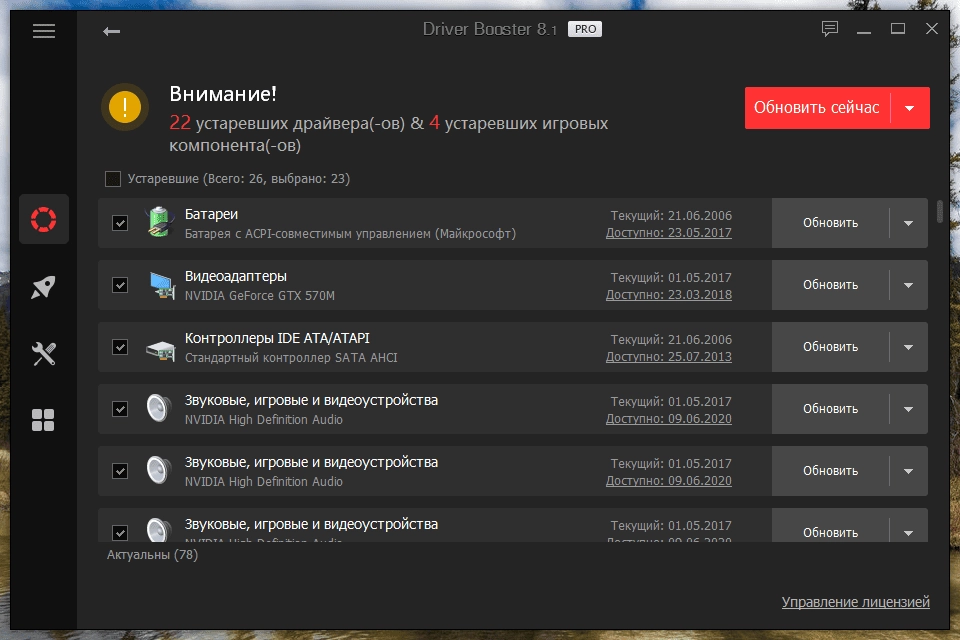This screenshot has height=640, width=960.
Task: Open the Управление лицензией link
Action: tap(855, 602)
